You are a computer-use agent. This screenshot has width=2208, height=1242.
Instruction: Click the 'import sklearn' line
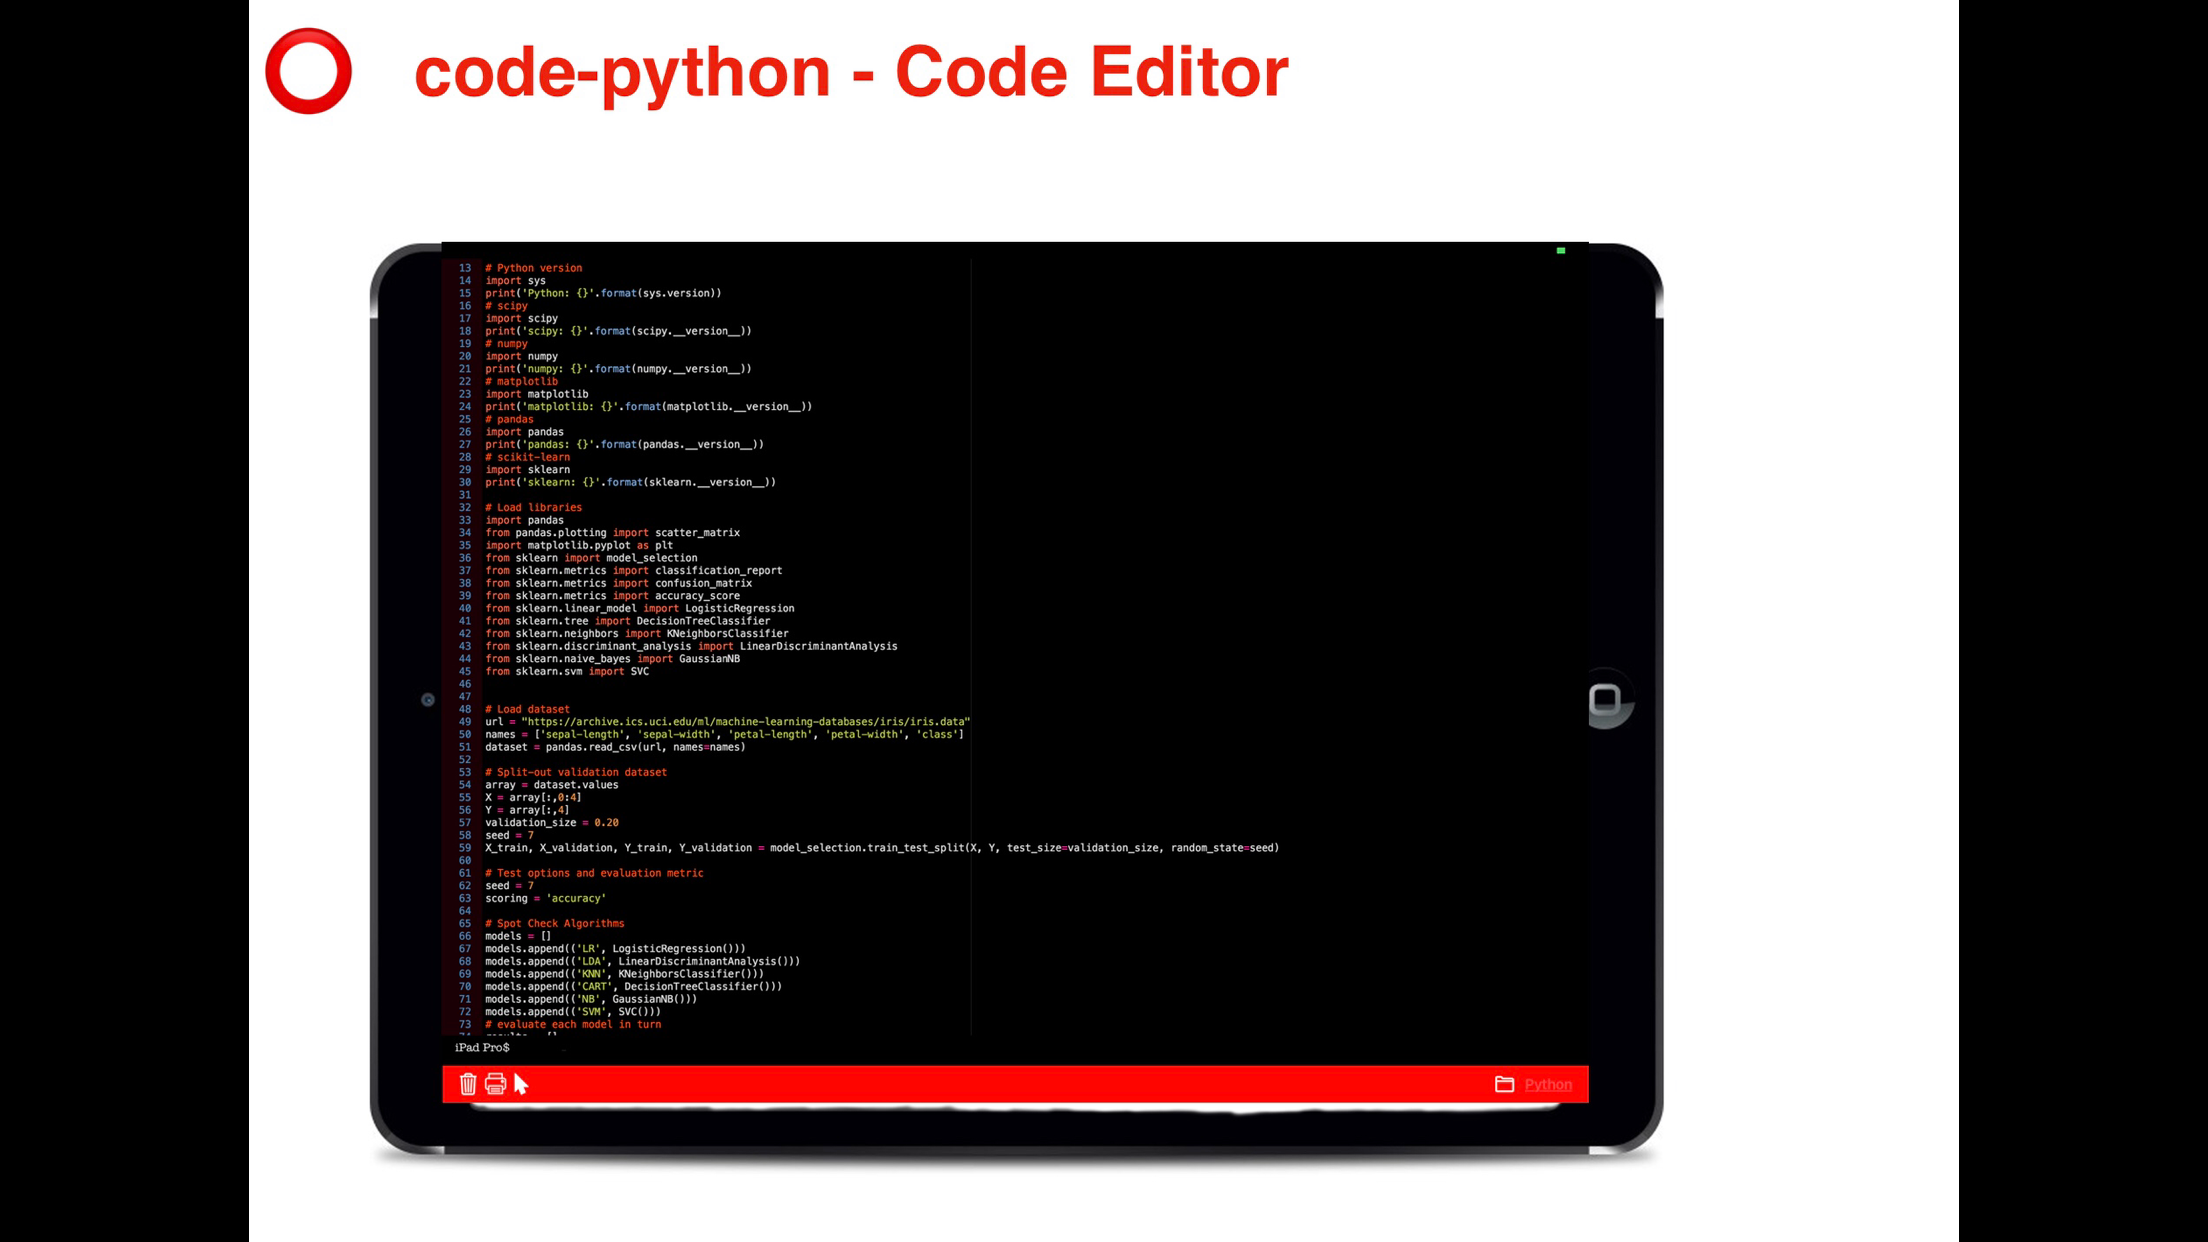click(x=527, y=470)
